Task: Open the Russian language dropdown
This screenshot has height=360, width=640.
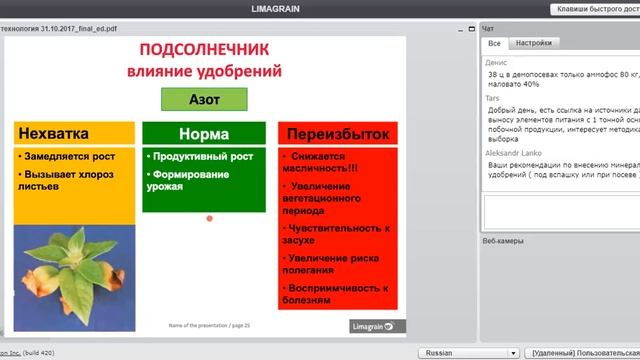Action: pyautogui.click(x=469, y=353)
